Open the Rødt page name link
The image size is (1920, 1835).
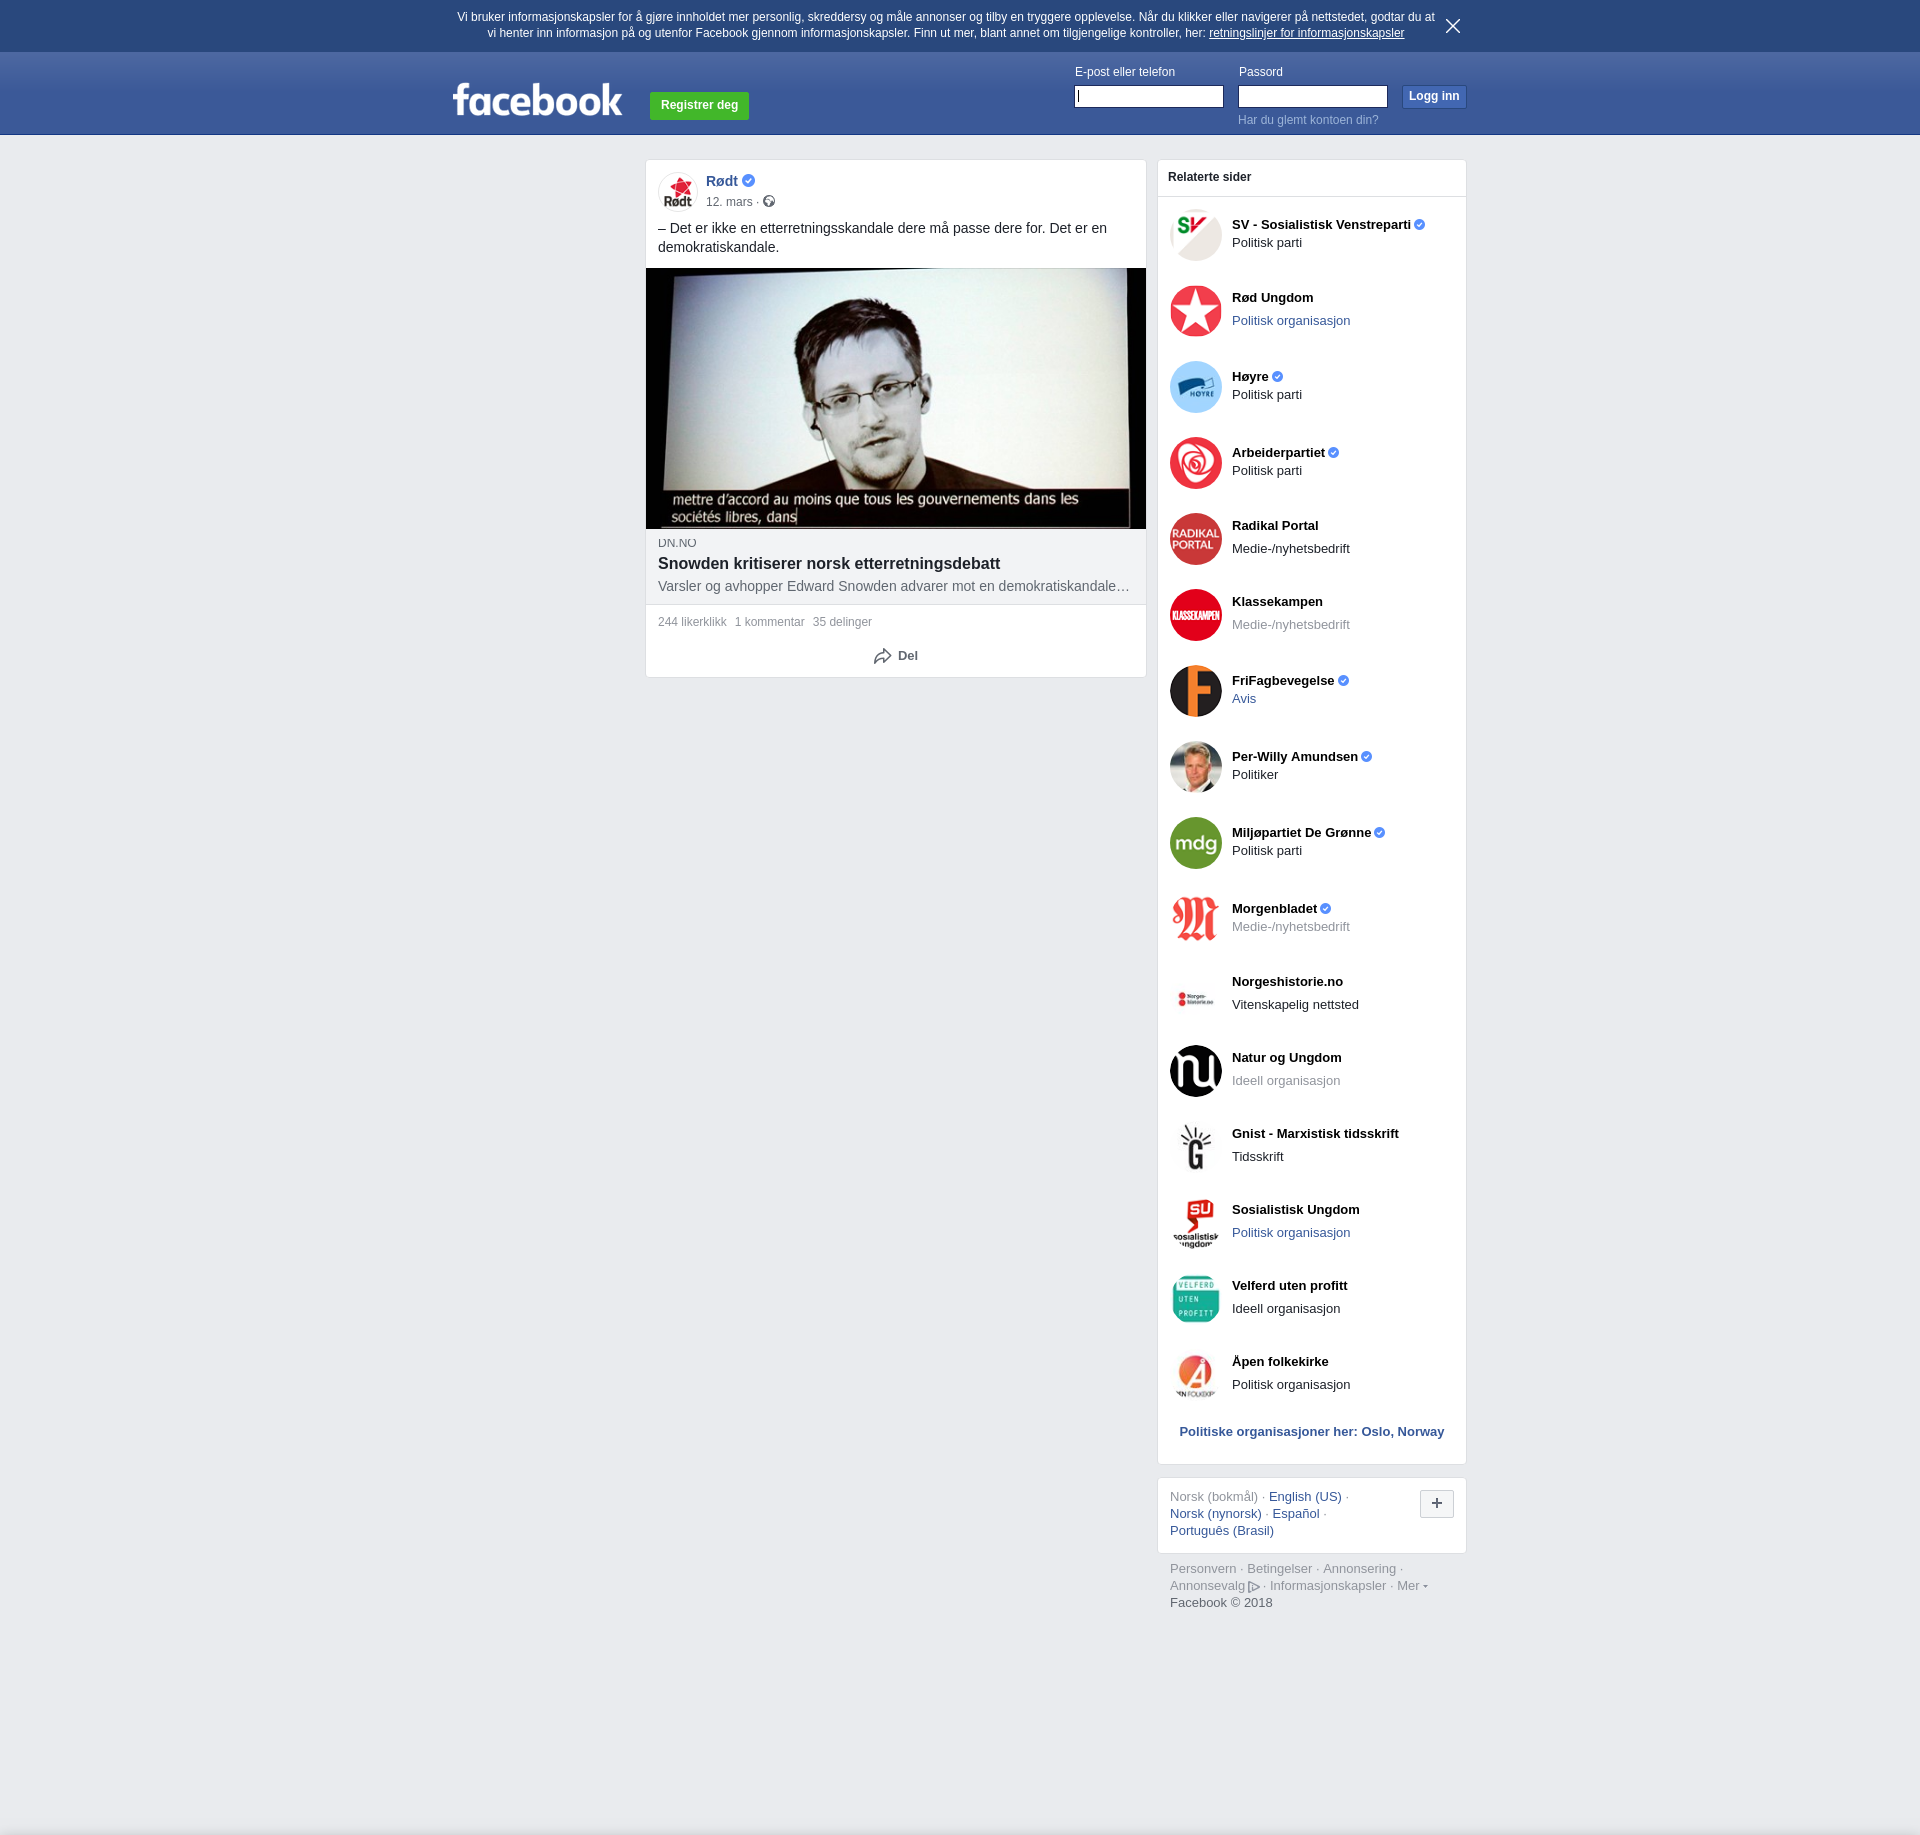click(721, 181)
